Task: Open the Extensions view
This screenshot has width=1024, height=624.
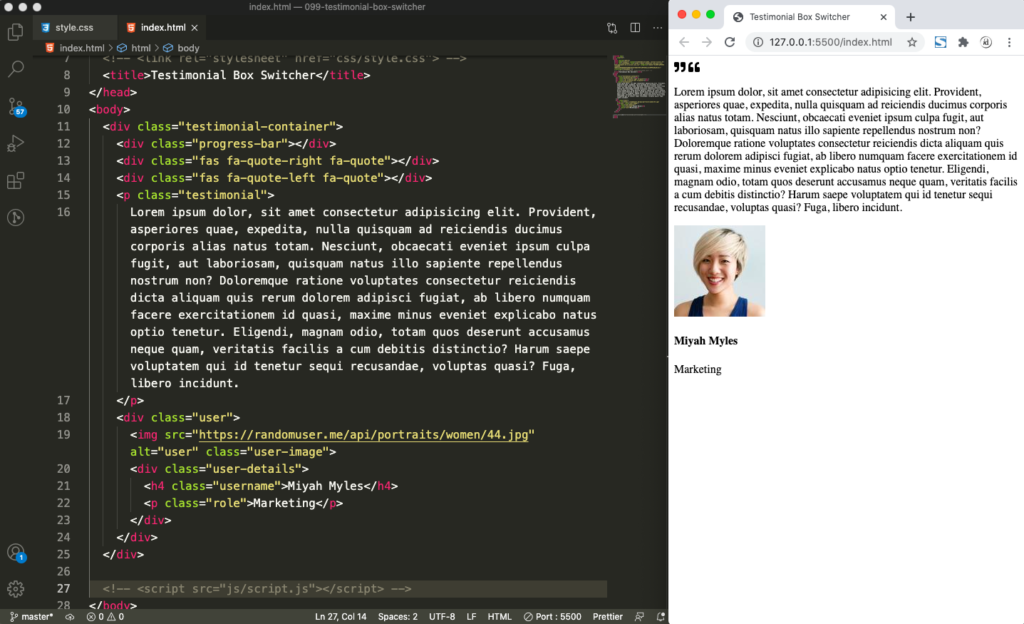Action: (16, 180)
